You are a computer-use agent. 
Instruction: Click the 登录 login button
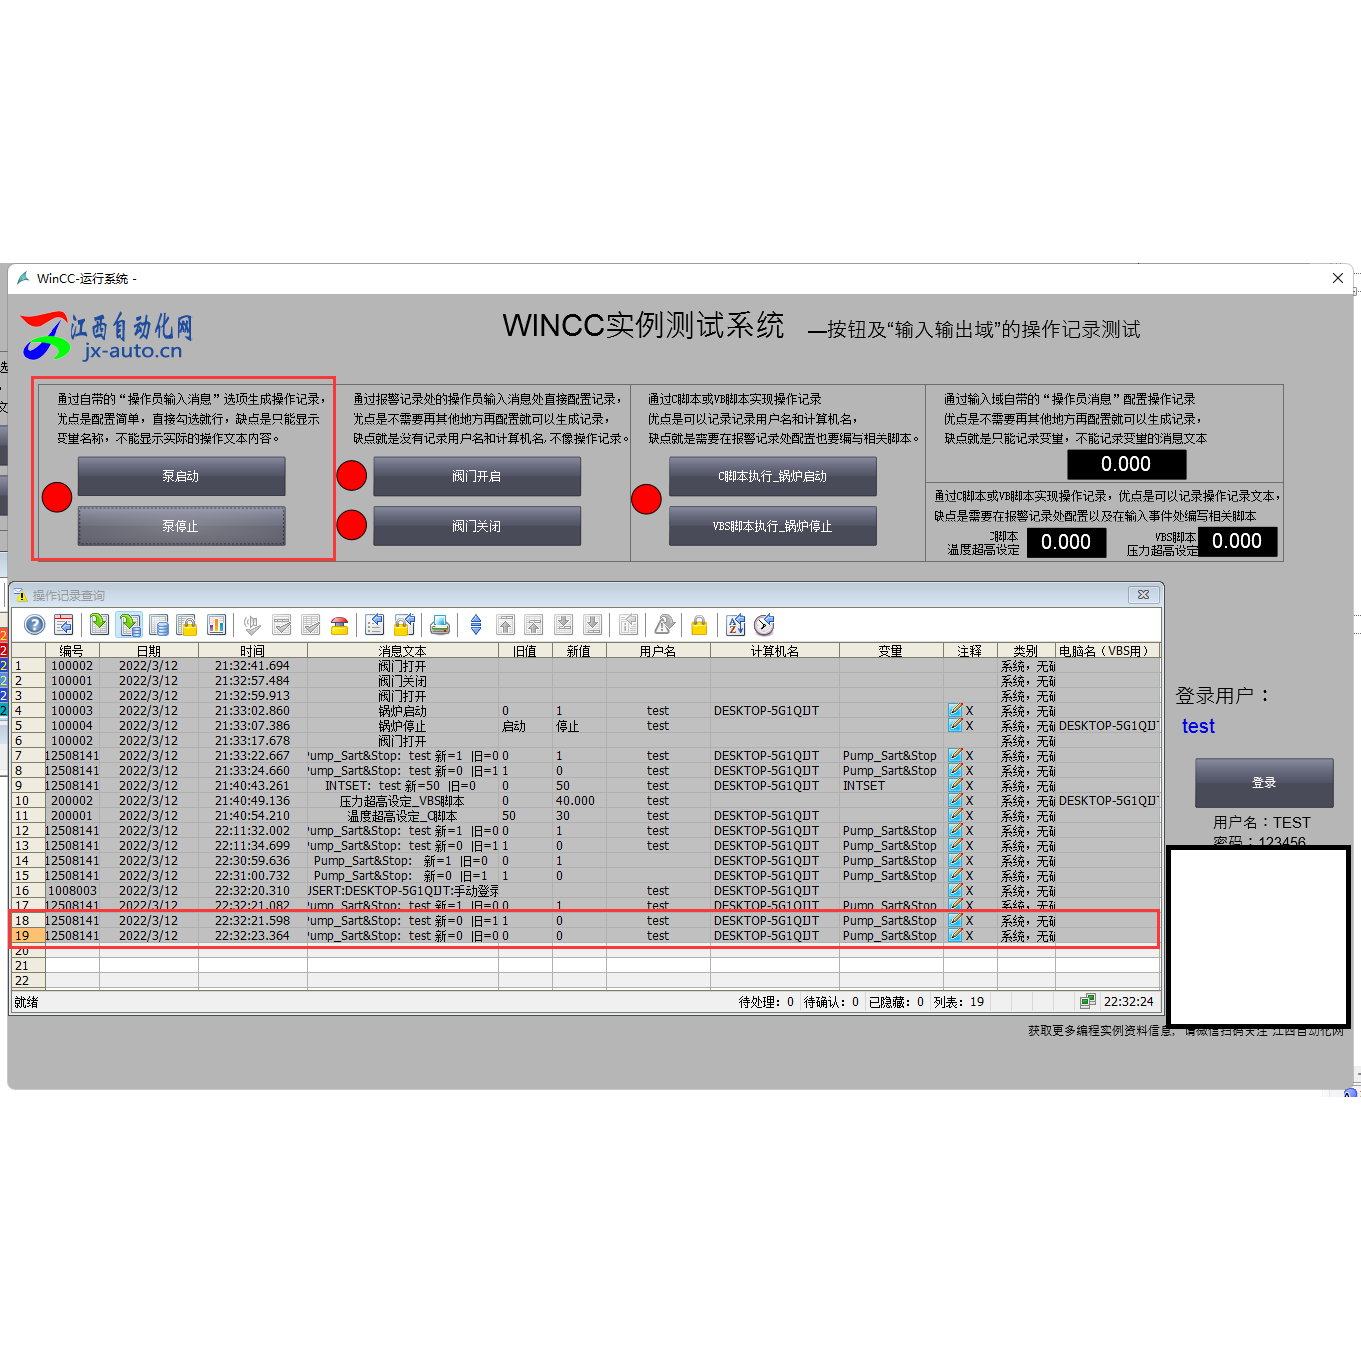pos(1264,783)
